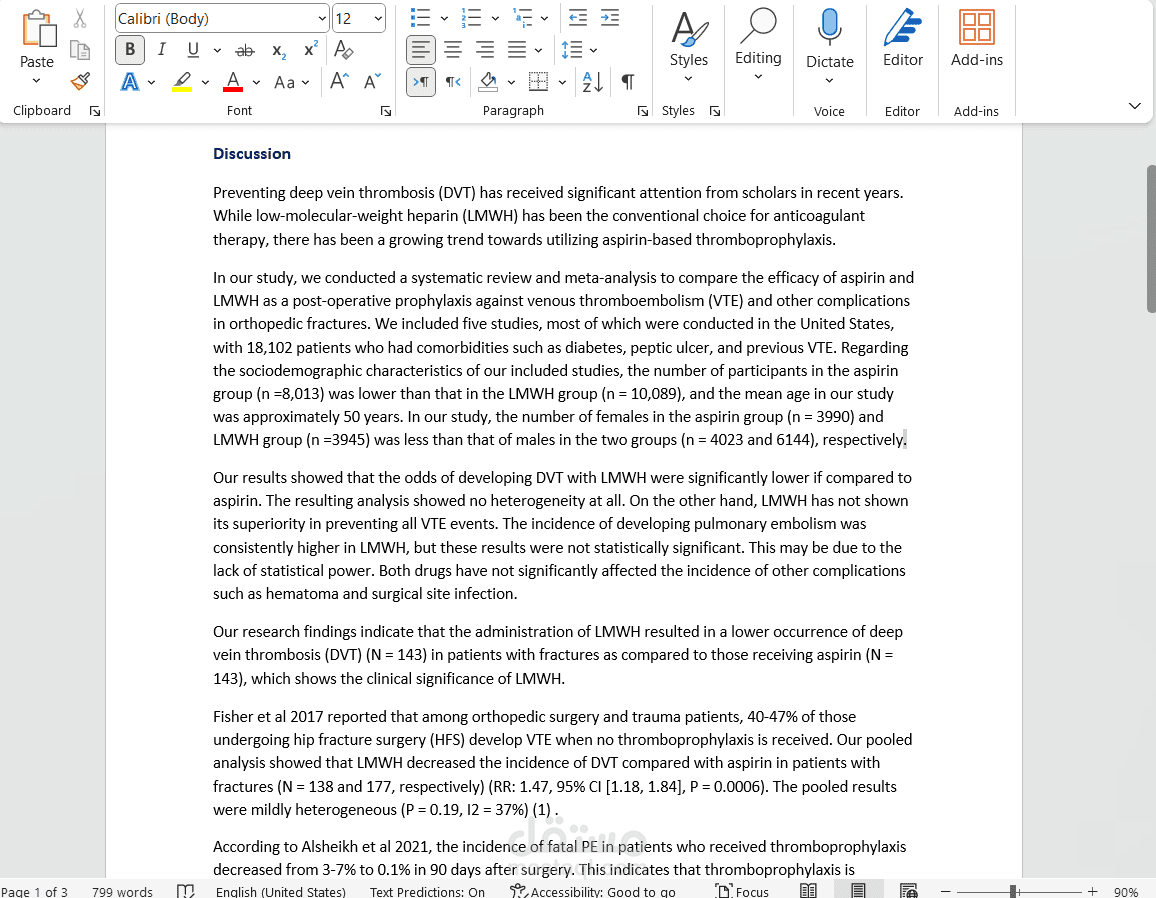Viewport: 1156px width, 898px height.
Task: Click the Shading paint bucket icon
Action: point(488,82)
